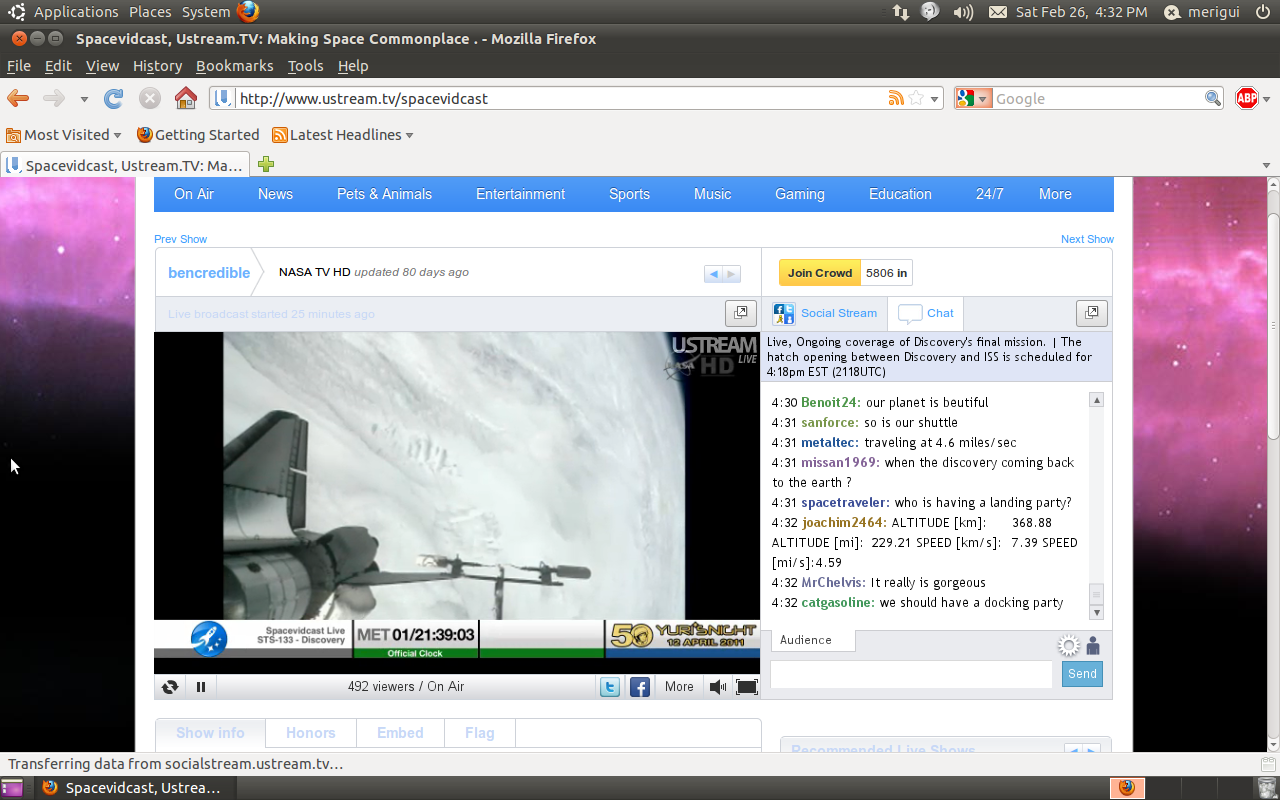Focus the Google search box
Screen dimensions: 1280x800
[x=1098, y=98]
